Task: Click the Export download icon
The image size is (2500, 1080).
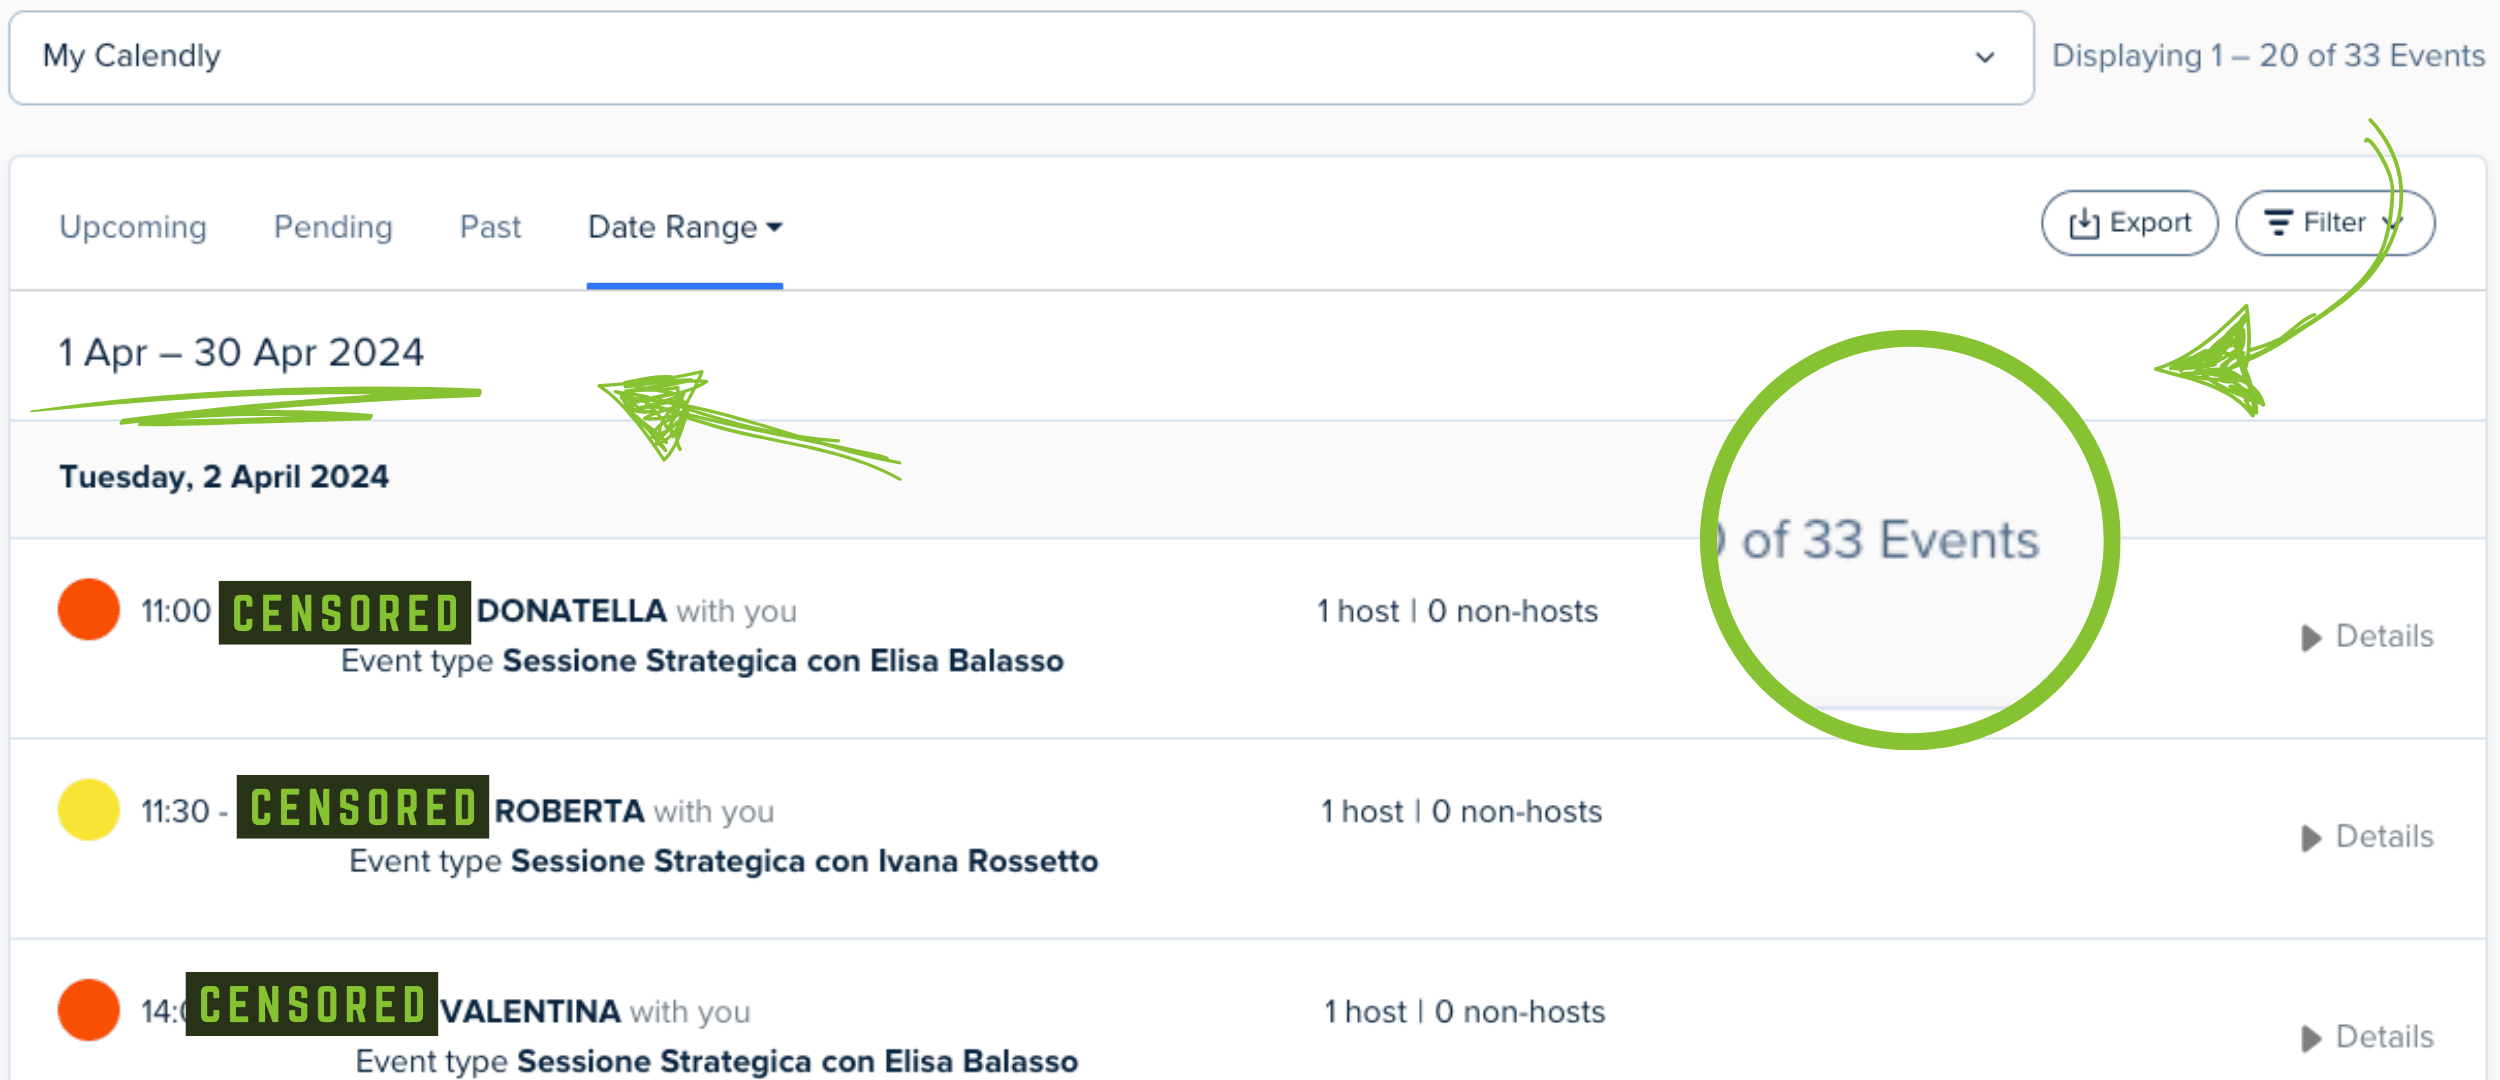Action: click(2084, 223)
